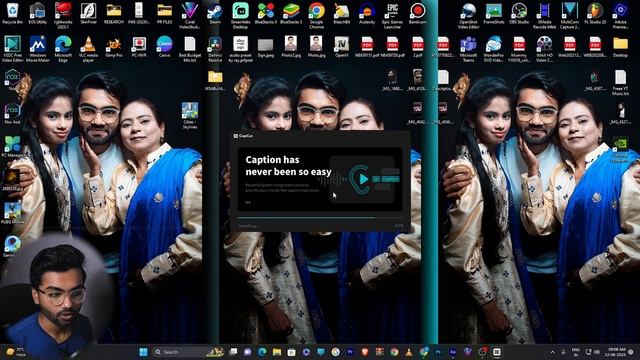This screenshot has height=360, width=640.
Task: Open After Effects from taskbar
Action: coord(453,352)
